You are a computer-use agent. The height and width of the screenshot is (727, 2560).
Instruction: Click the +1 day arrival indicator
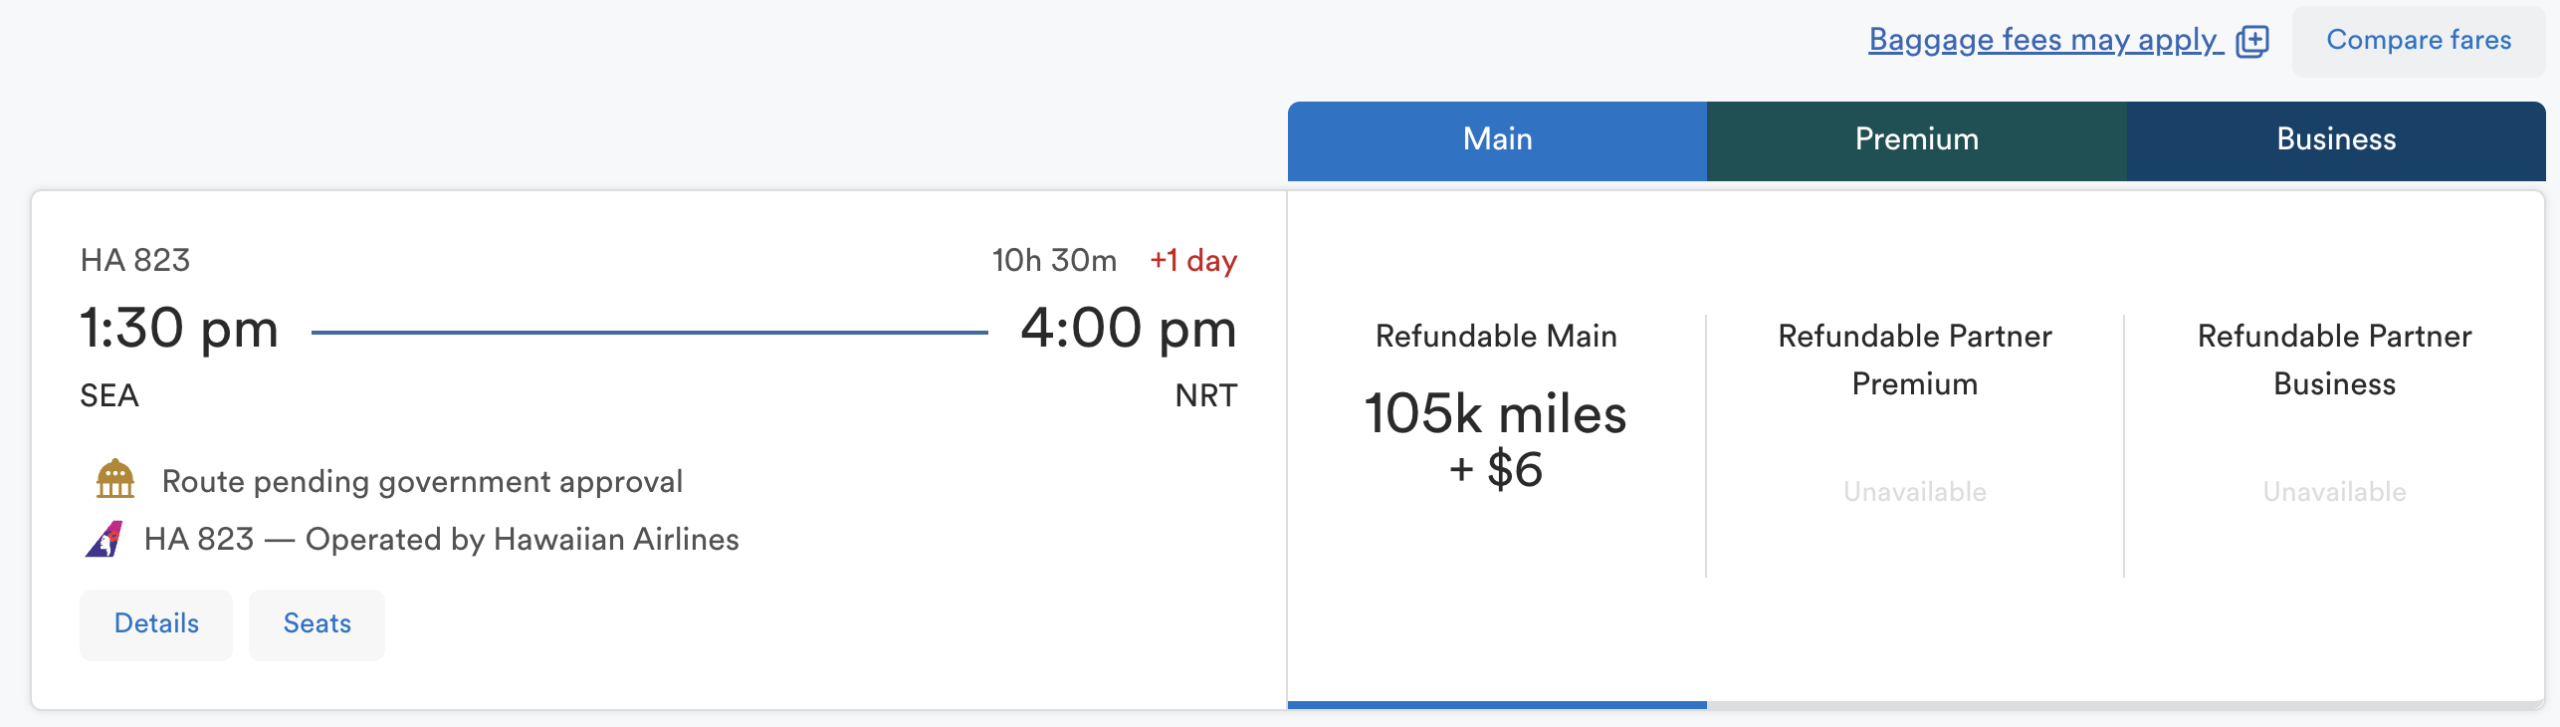point(1193,261)
